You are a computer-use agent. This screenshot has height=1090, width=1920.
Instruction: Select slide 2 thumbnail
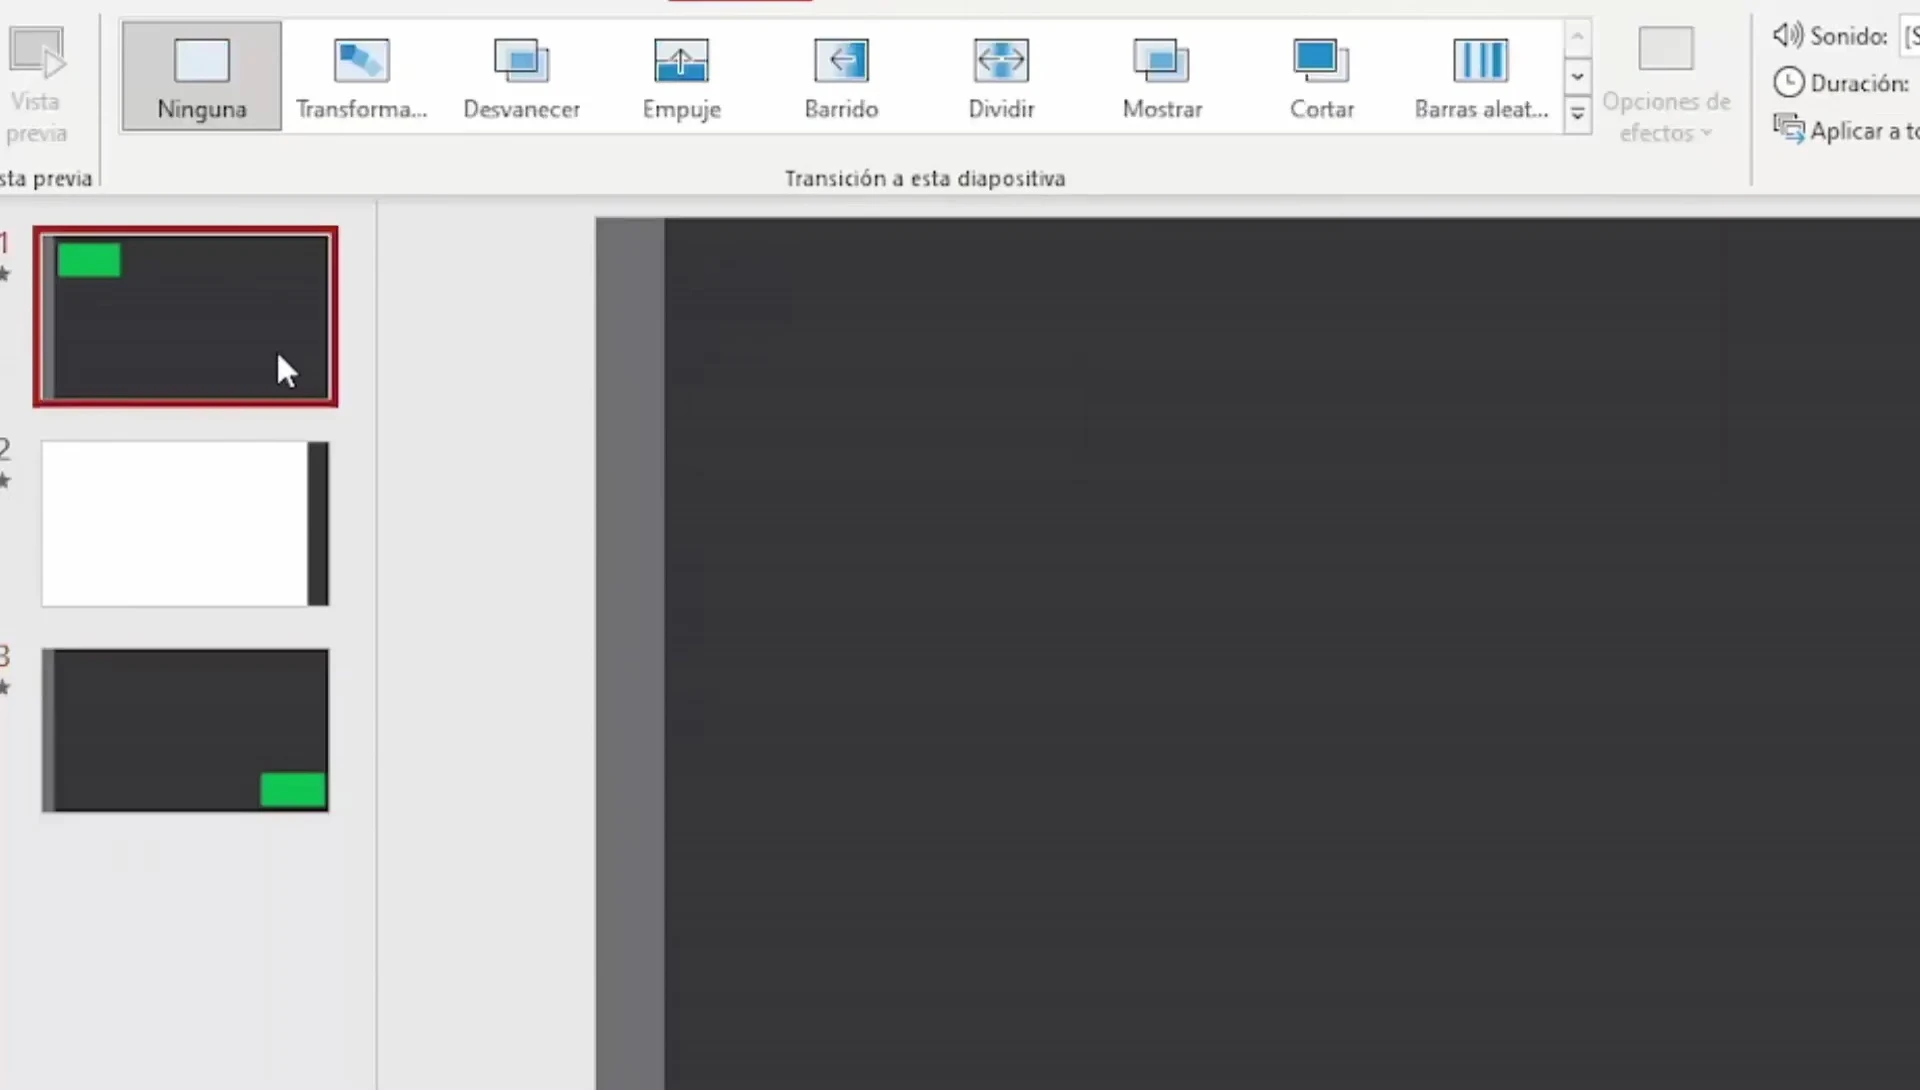pyautogui.click(x=185, y=523)
